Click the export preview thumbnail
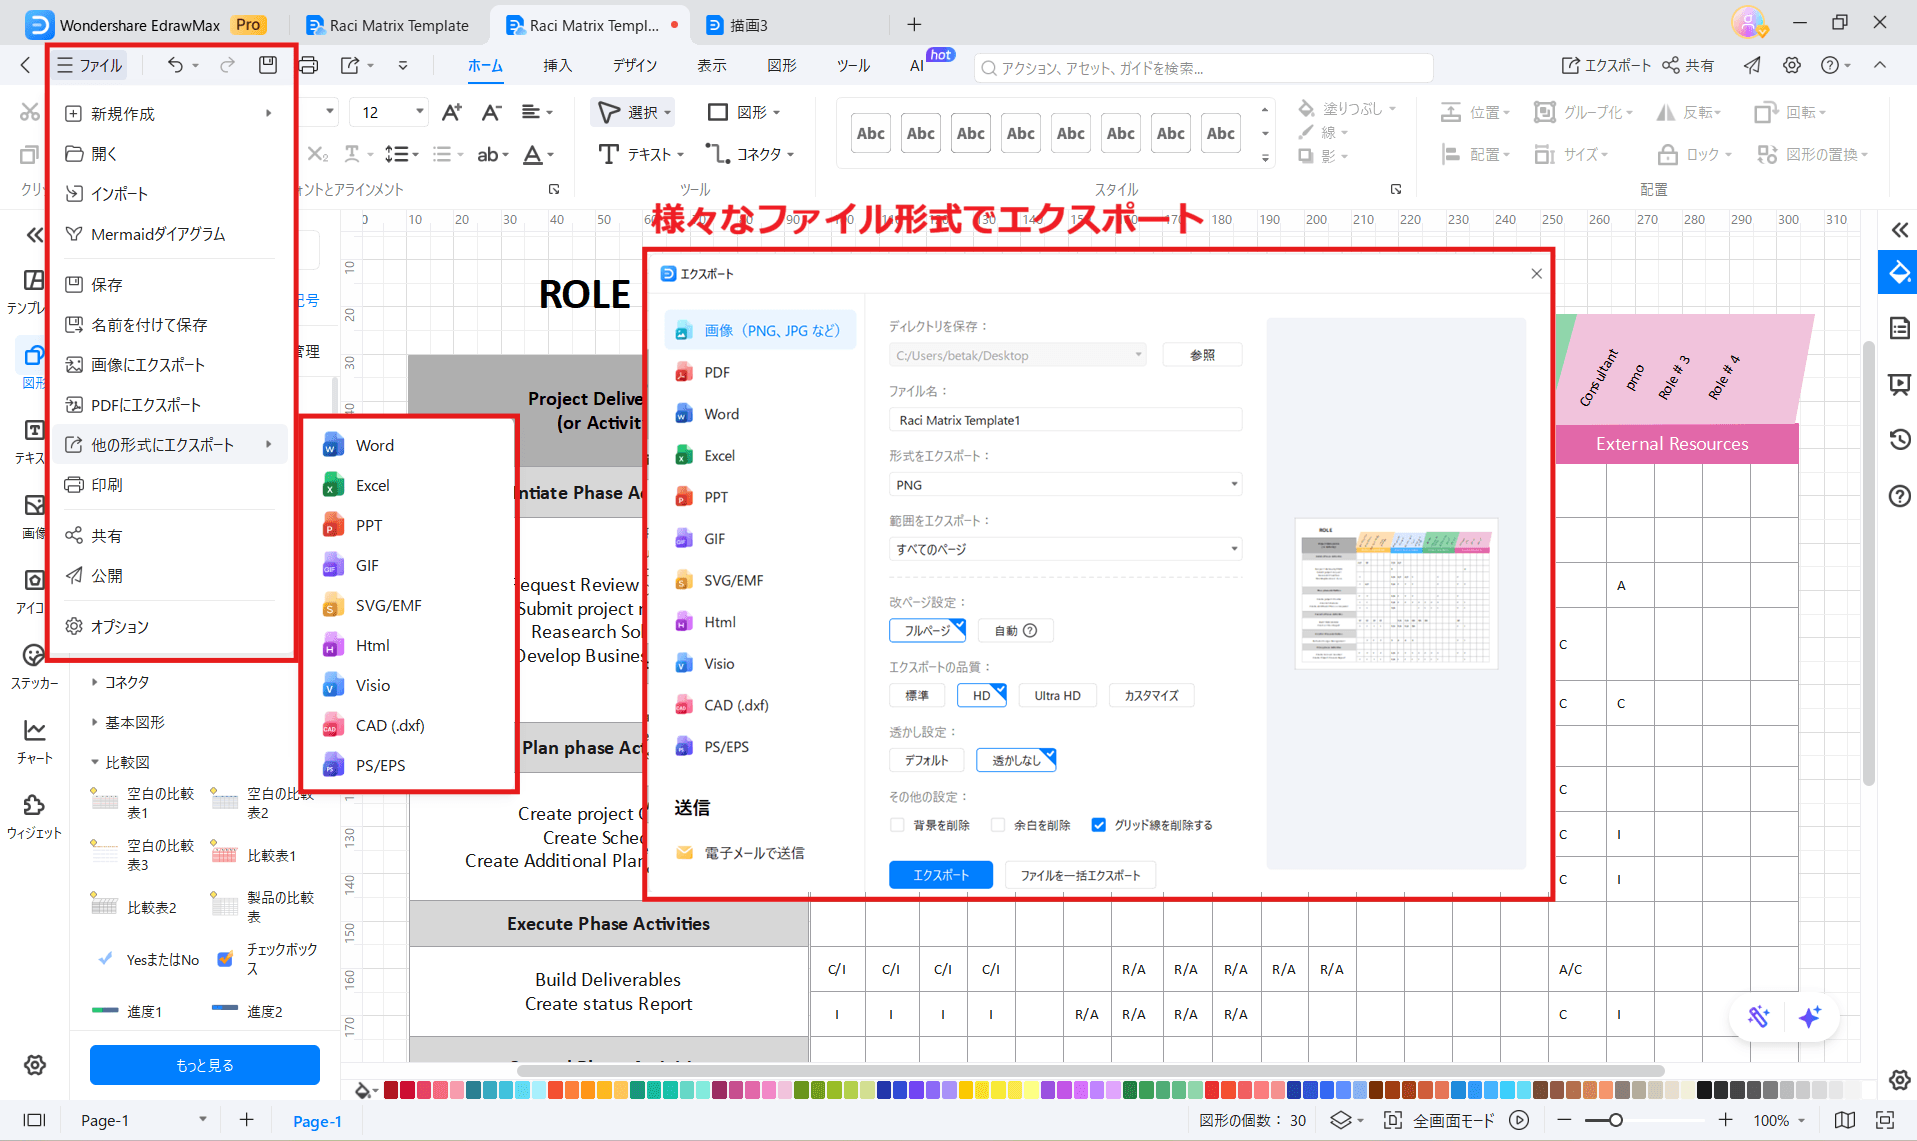The height and width of the screenshot is (1141, 1917). click(x=1396, y=593)
